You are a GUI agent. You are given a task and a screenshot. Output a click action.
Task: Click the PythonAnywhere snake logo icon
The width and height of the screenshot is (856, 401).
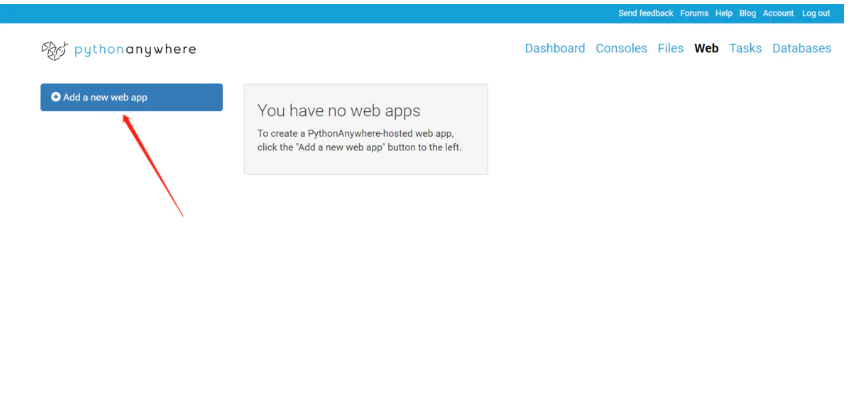55,50
